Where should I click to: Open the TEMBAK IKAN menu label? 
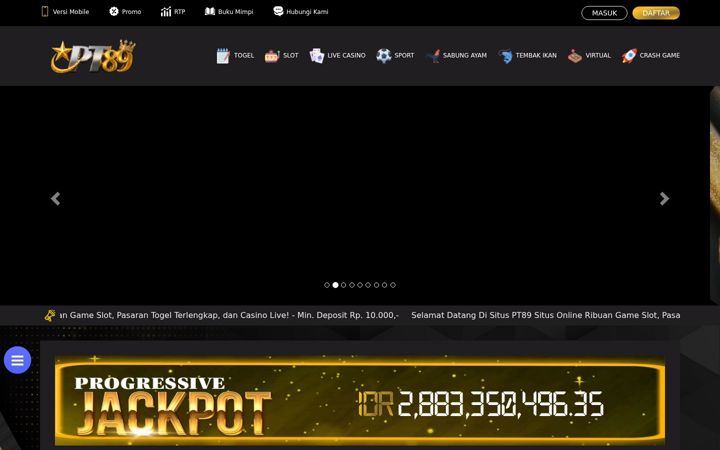[x=536, y=56]
